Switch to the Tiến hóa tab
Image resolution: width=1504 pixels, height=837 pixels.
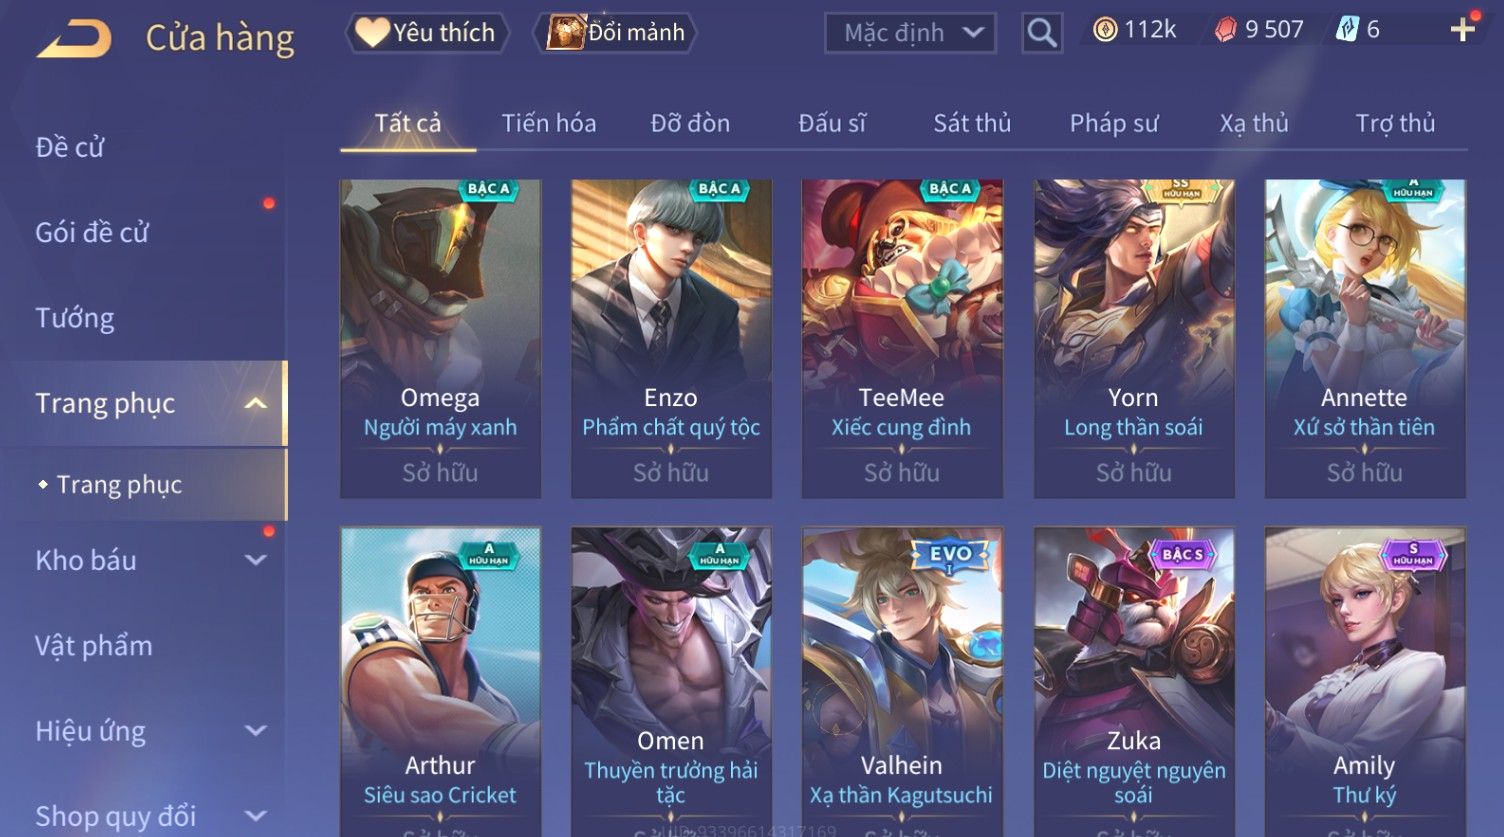point(548,123)
